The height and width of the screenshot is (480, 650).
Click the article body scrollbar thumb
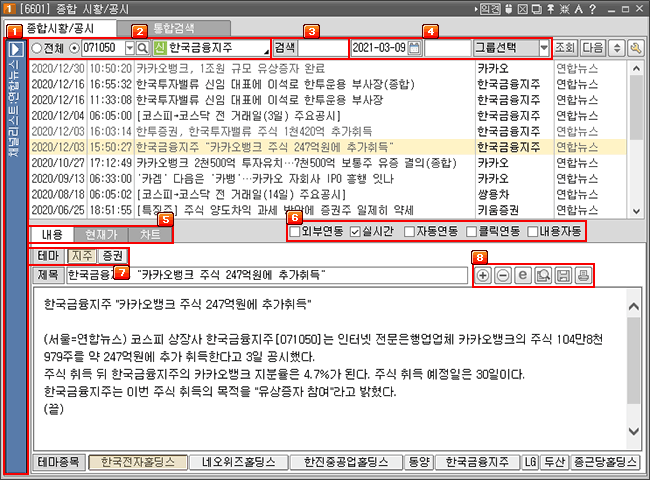coord(633,361)
